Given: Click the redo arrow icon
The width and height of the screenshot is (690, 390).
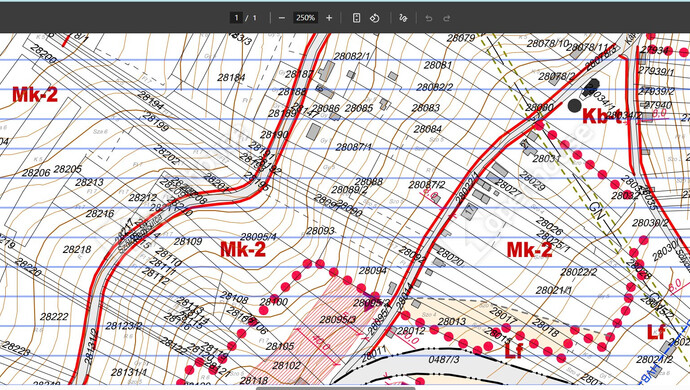Looking at the screenshot, I should pyautogui.click(x=447, y=18).
